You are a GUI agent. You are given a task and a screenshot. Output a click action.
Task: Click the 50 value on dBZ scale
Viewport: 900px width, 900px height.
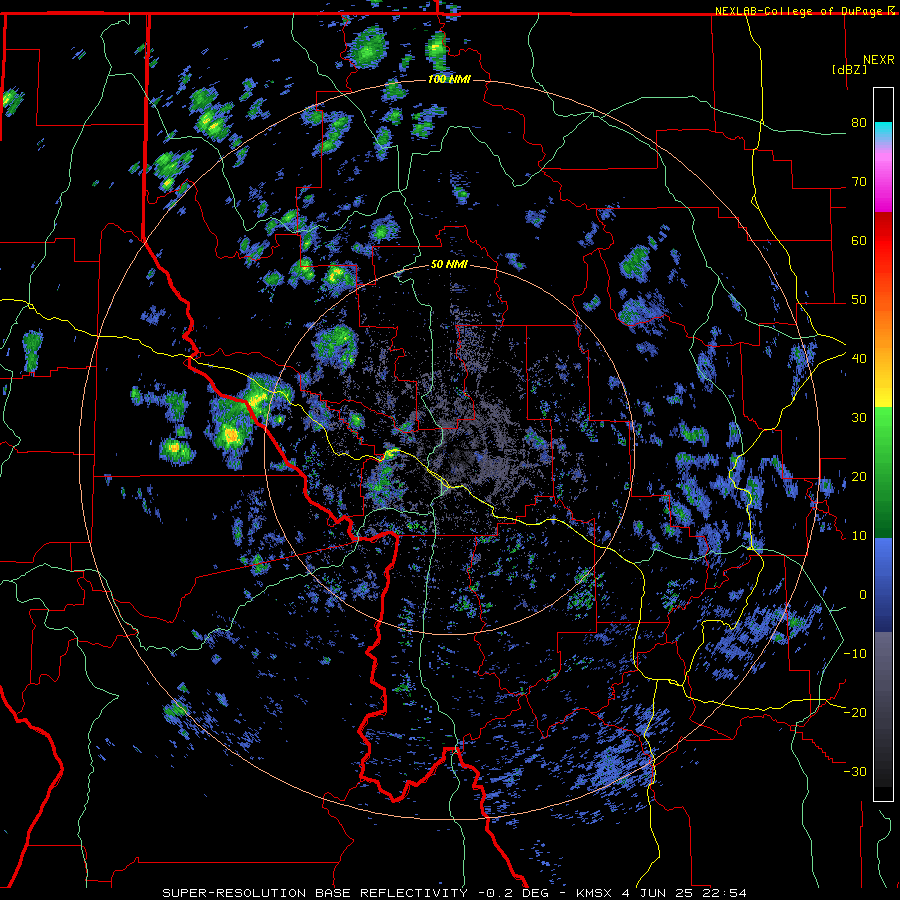859,300
